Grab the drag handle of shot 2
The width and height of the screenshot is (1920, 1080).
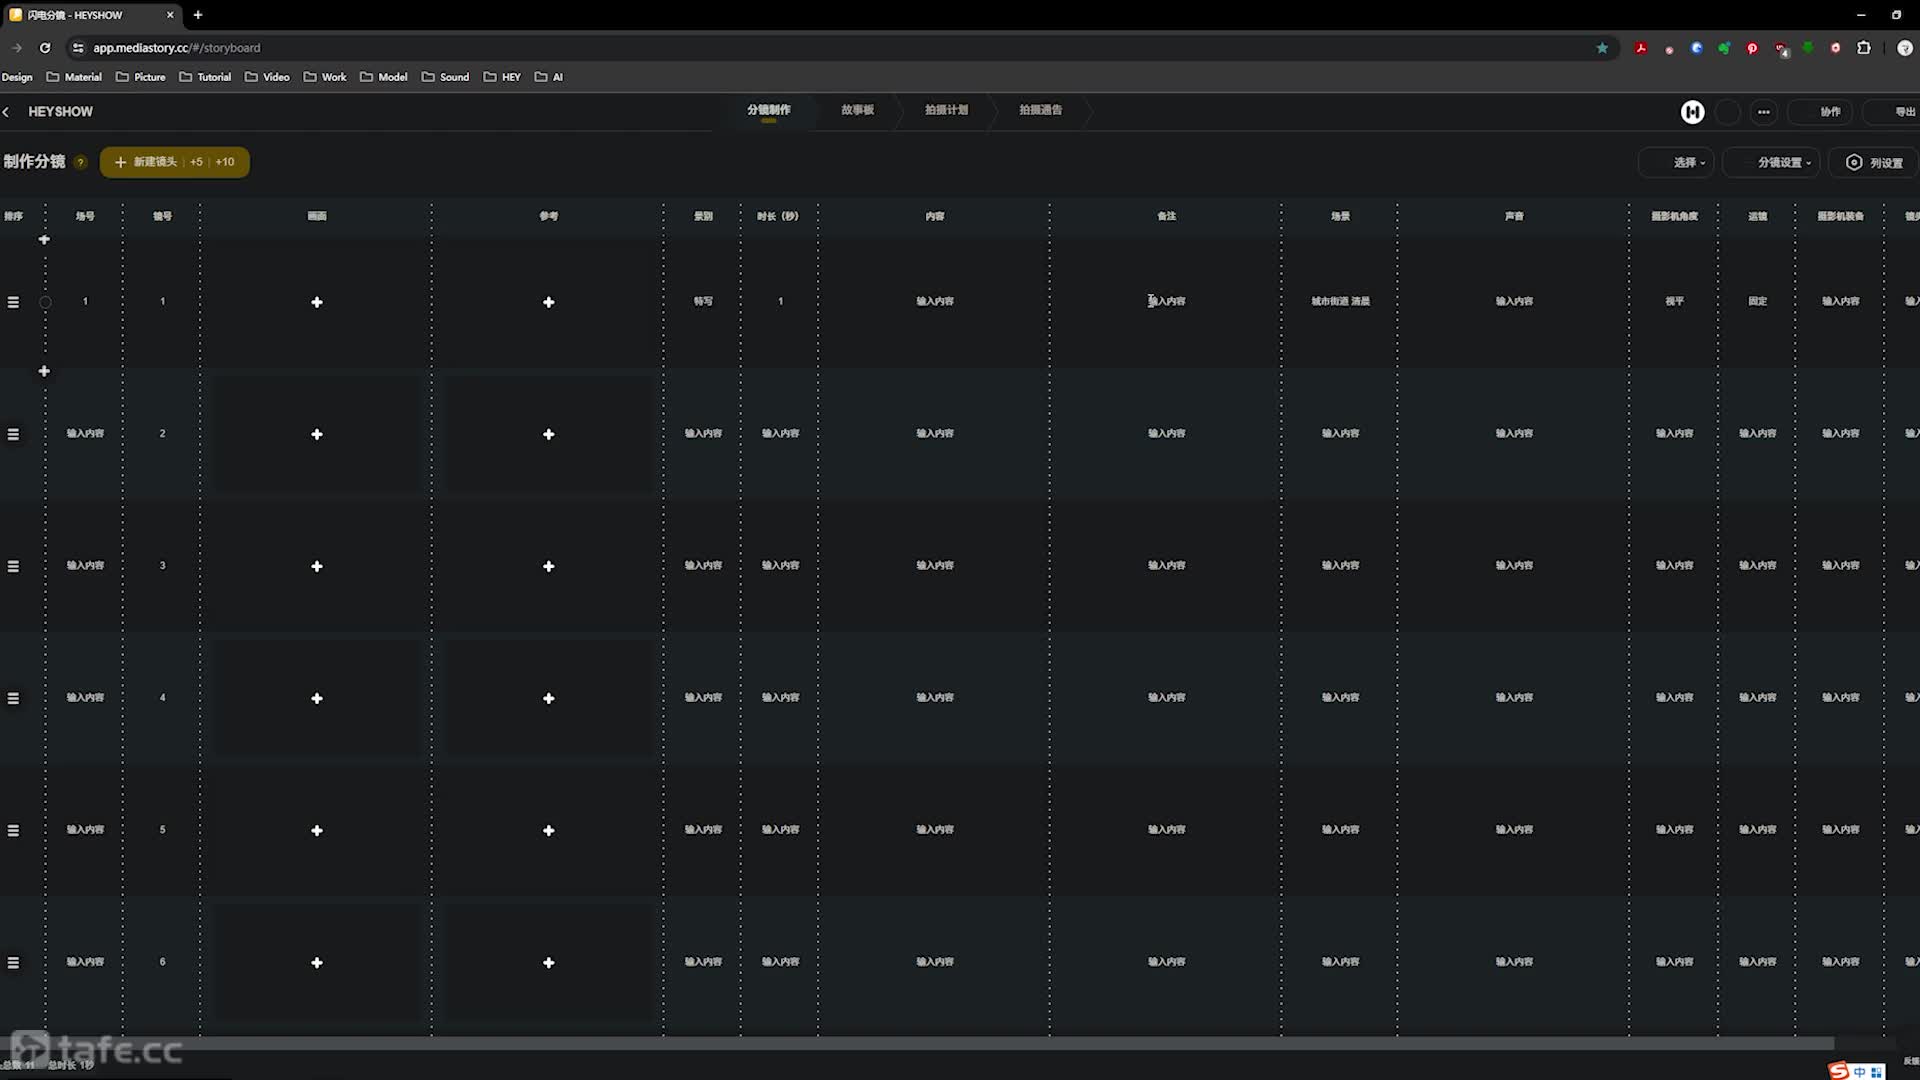(x=13, y=434)
